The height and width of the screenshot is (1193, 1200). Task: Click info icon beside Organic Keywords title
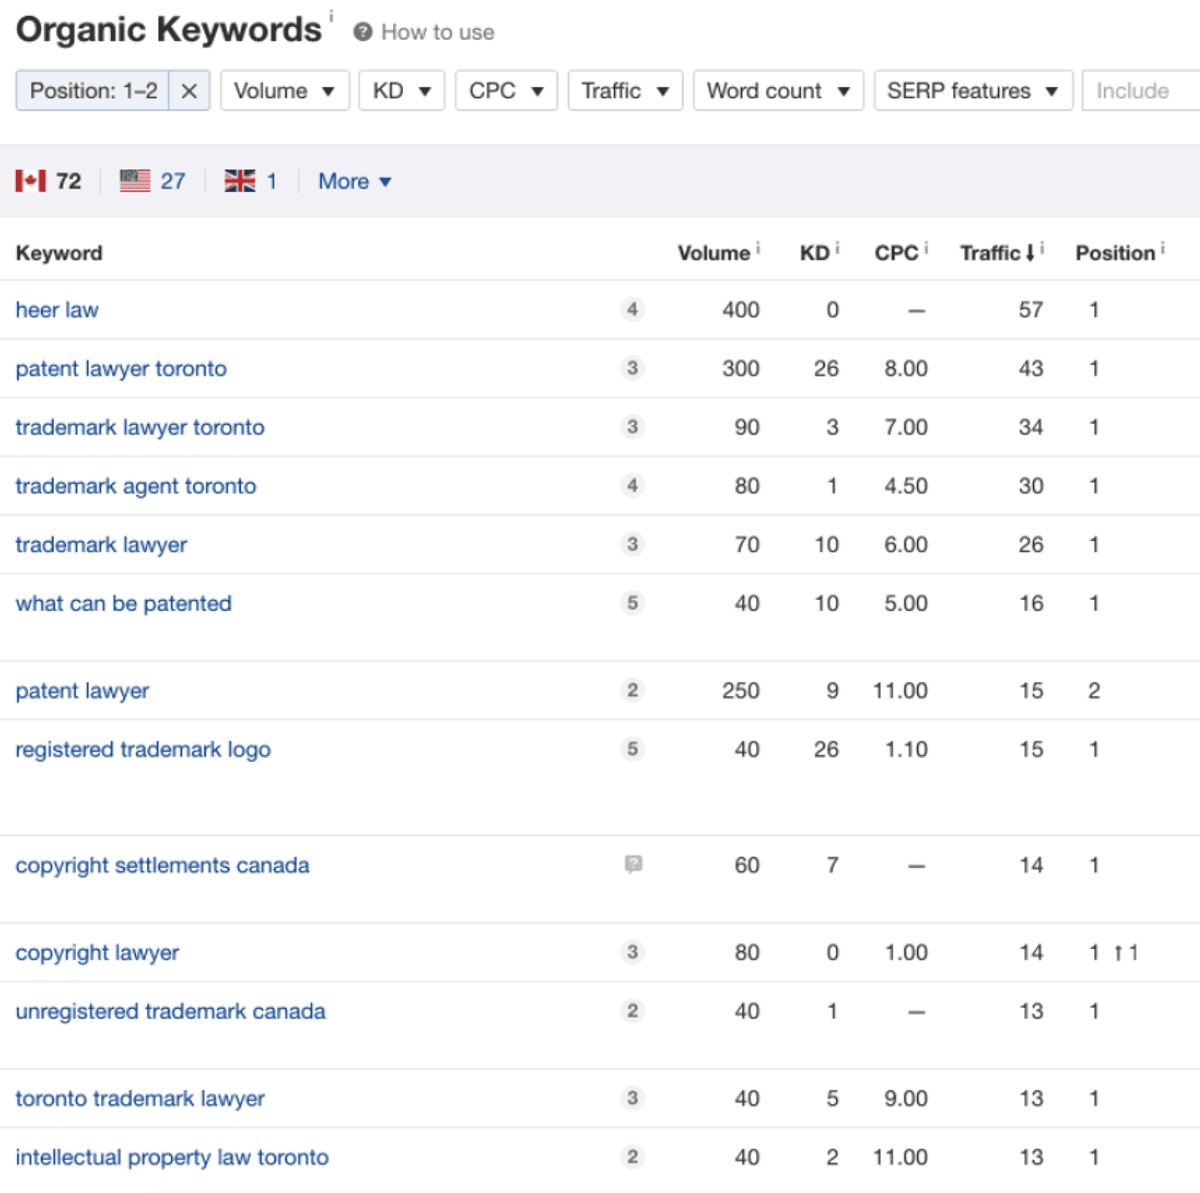331,15
